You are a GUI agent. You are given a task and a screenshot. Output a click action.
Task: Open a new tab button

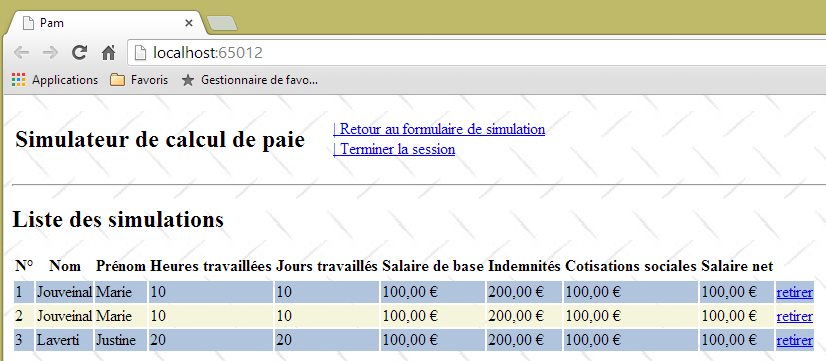pyautogui.click(x=222, y=23)
